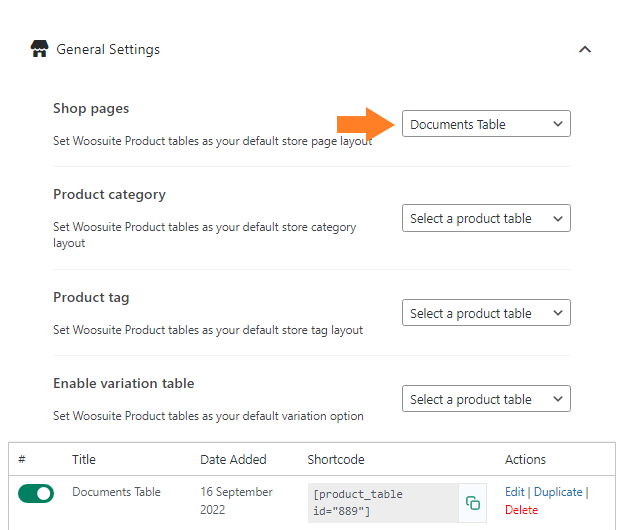Image resolution: width=622 pixels, height=530 pixels.
Task: Copy the product_table shortcode with copy icon
Action: point(472,503)
